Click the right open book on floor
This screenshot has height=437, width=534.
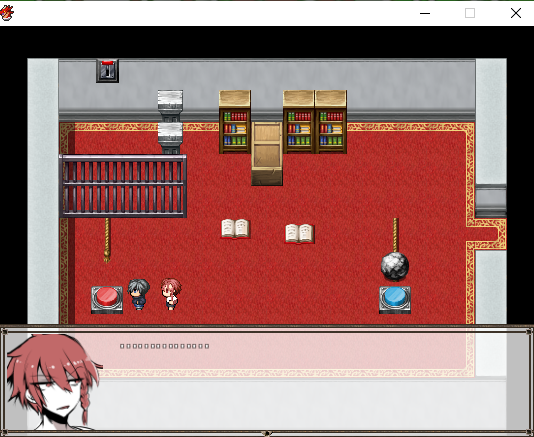(299, 233)
